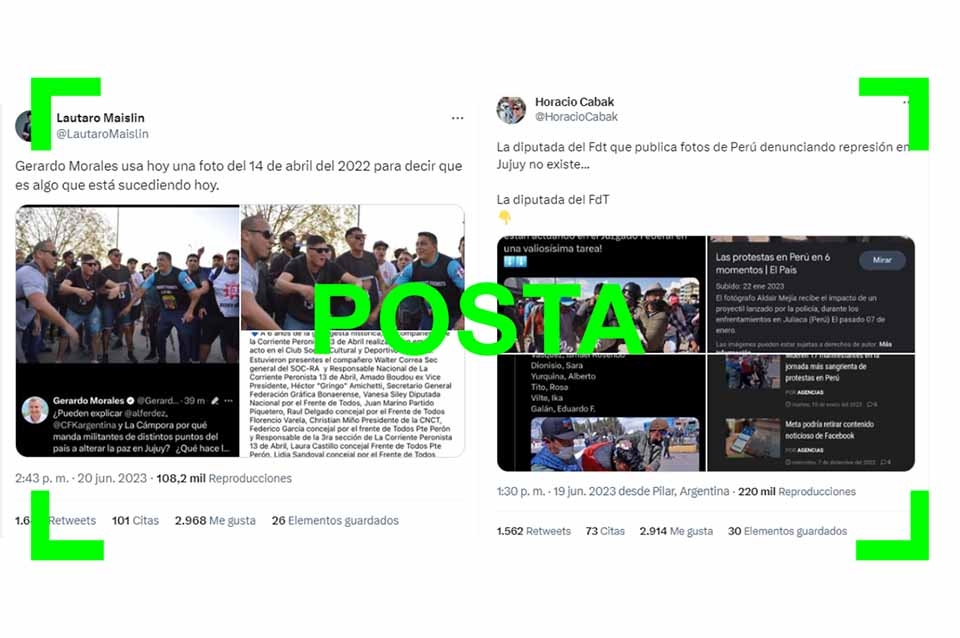Viewport: 960px width, 638px height.
Task: Click Gerardo Morales' avatar in quoted tweet
Action: [x=35, y=410]
